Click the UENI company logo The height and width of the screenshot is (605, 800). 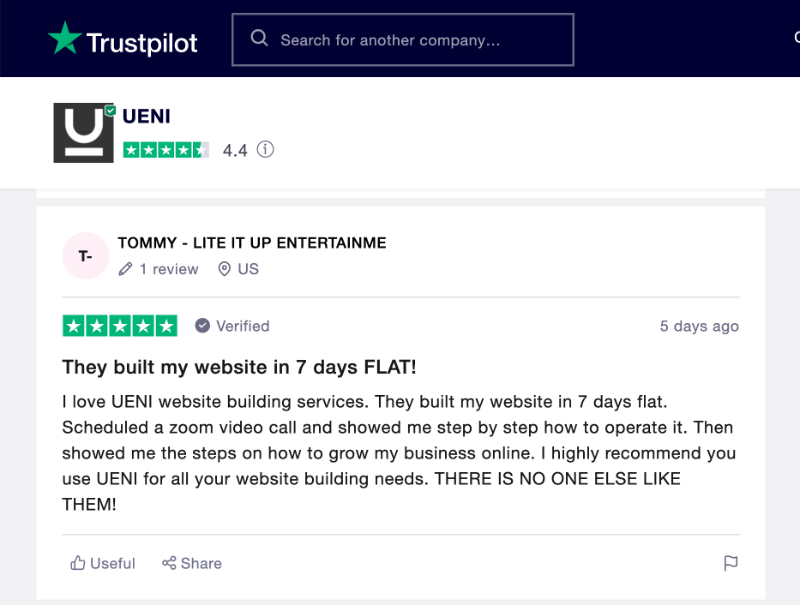83,132
